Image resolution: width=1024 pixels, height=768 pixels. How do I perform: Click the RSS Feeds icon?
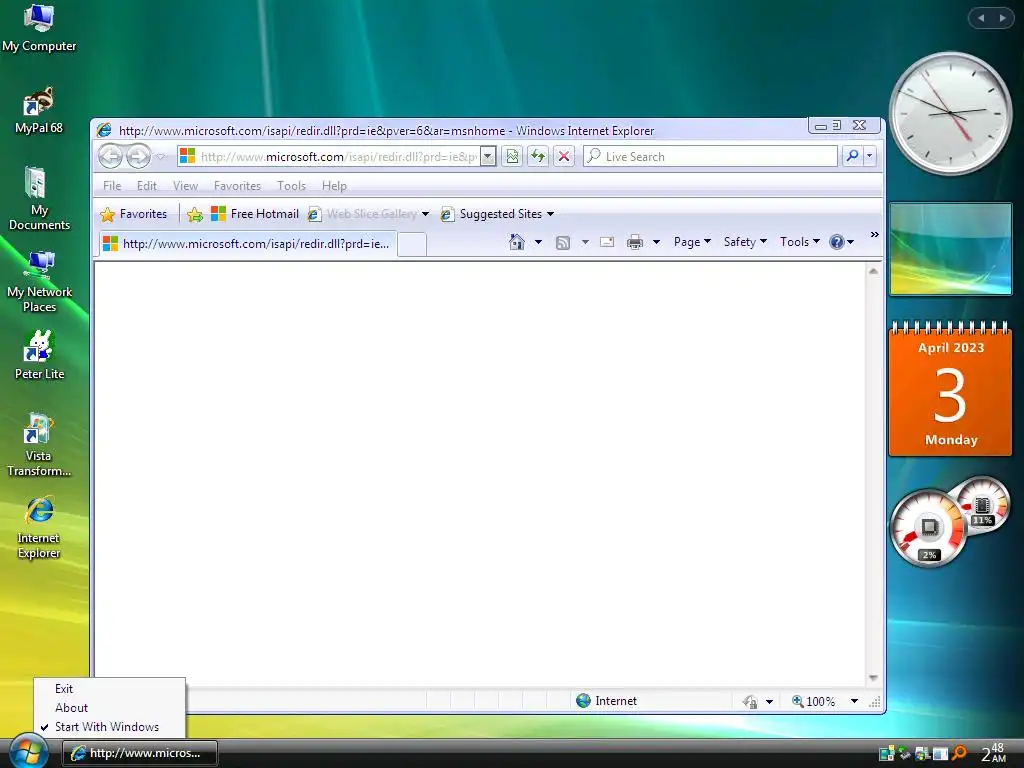(x=563, y=242)
